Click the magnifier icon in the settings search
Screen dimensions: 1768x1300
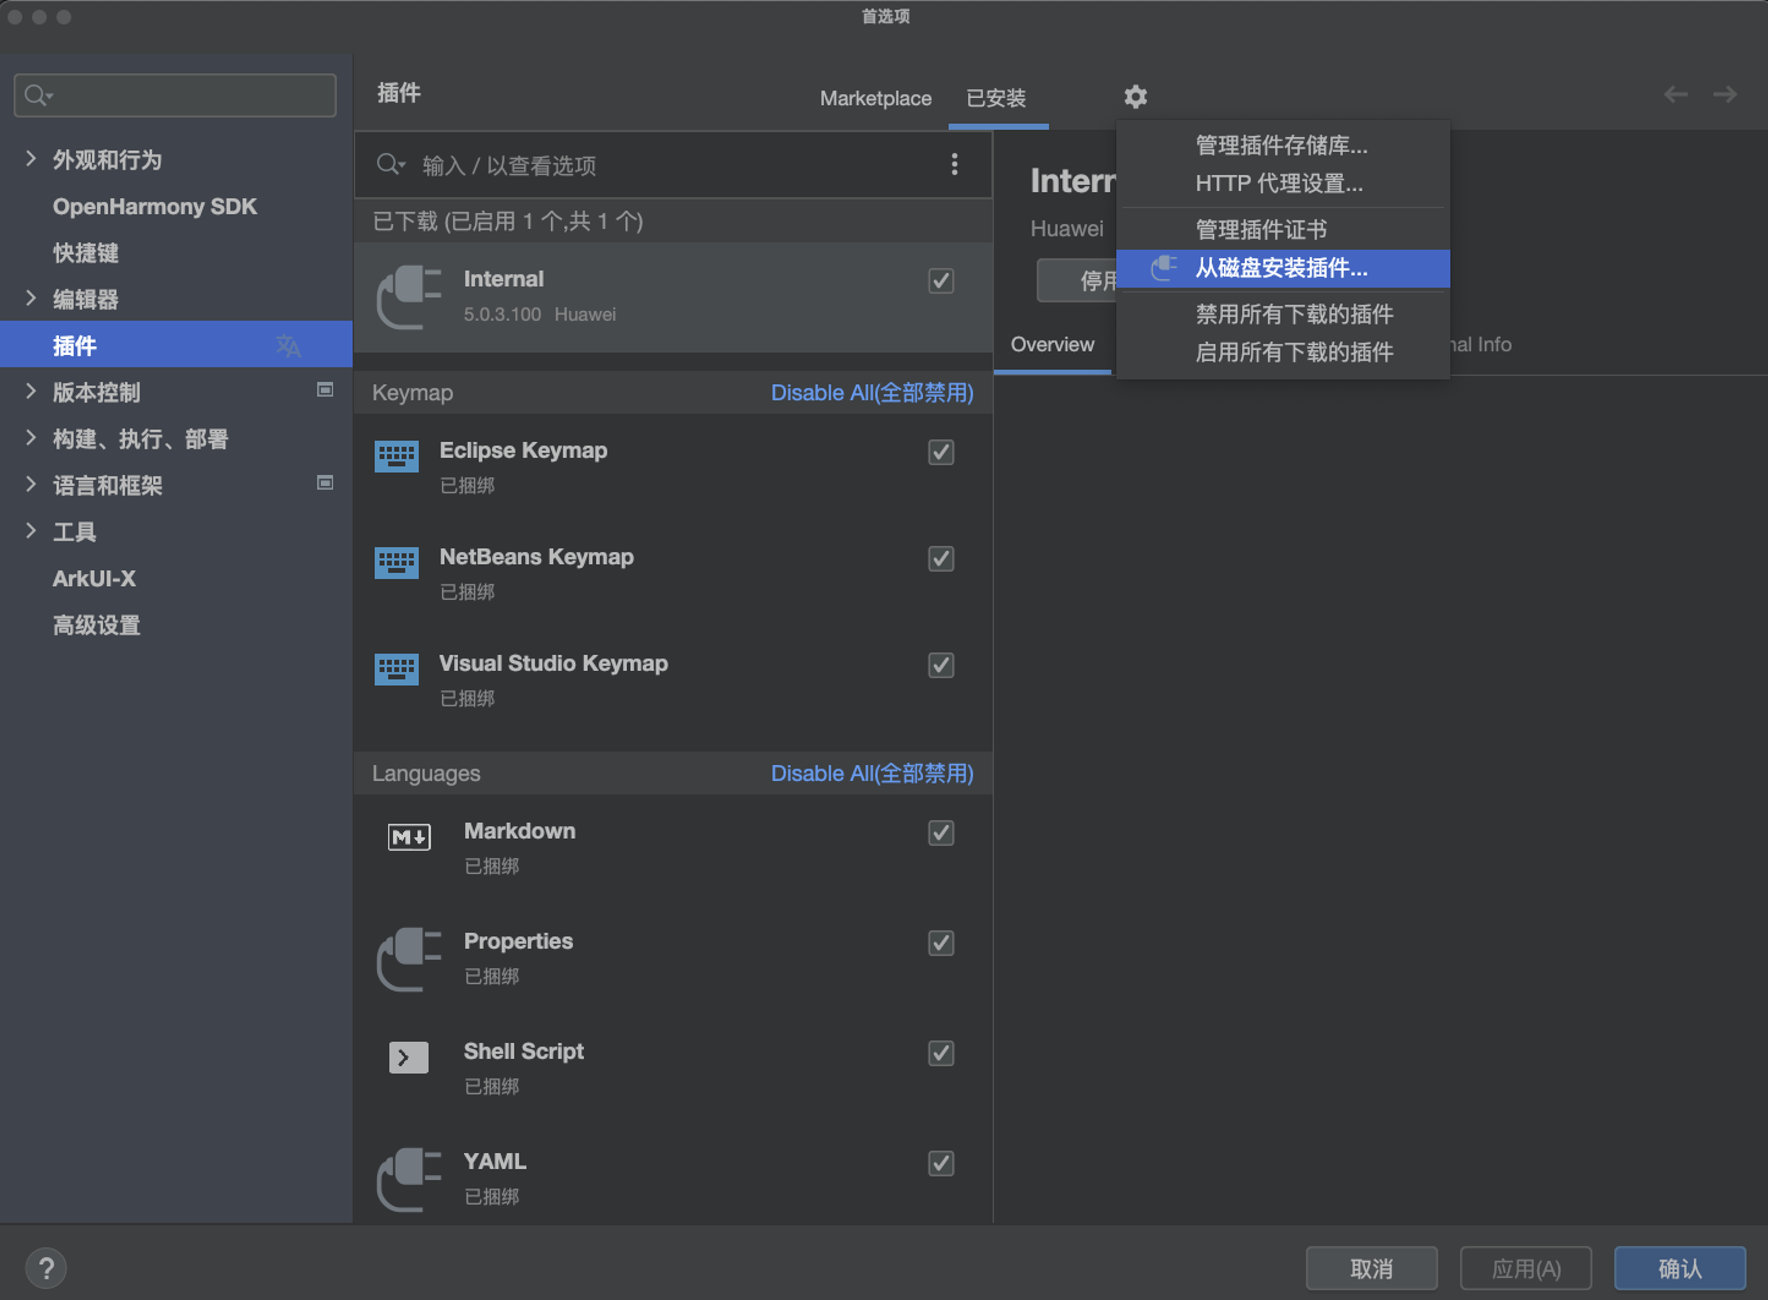coord(38,95)
